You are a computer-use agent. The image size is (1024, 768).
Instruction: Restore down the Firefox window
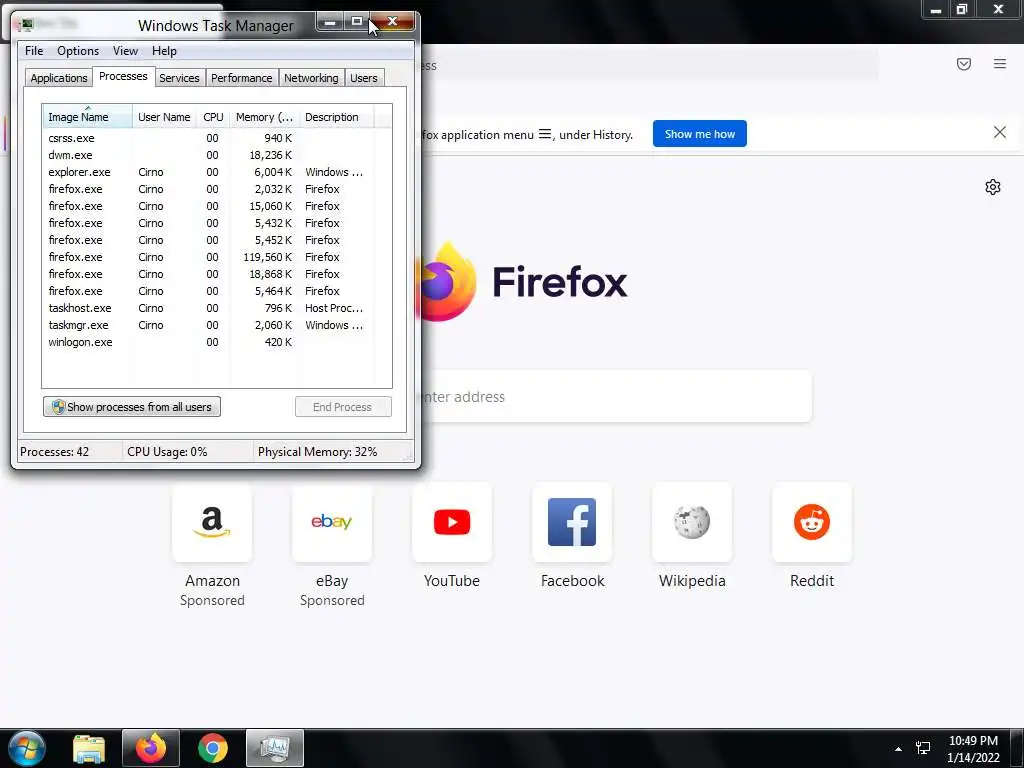(962, 9)
